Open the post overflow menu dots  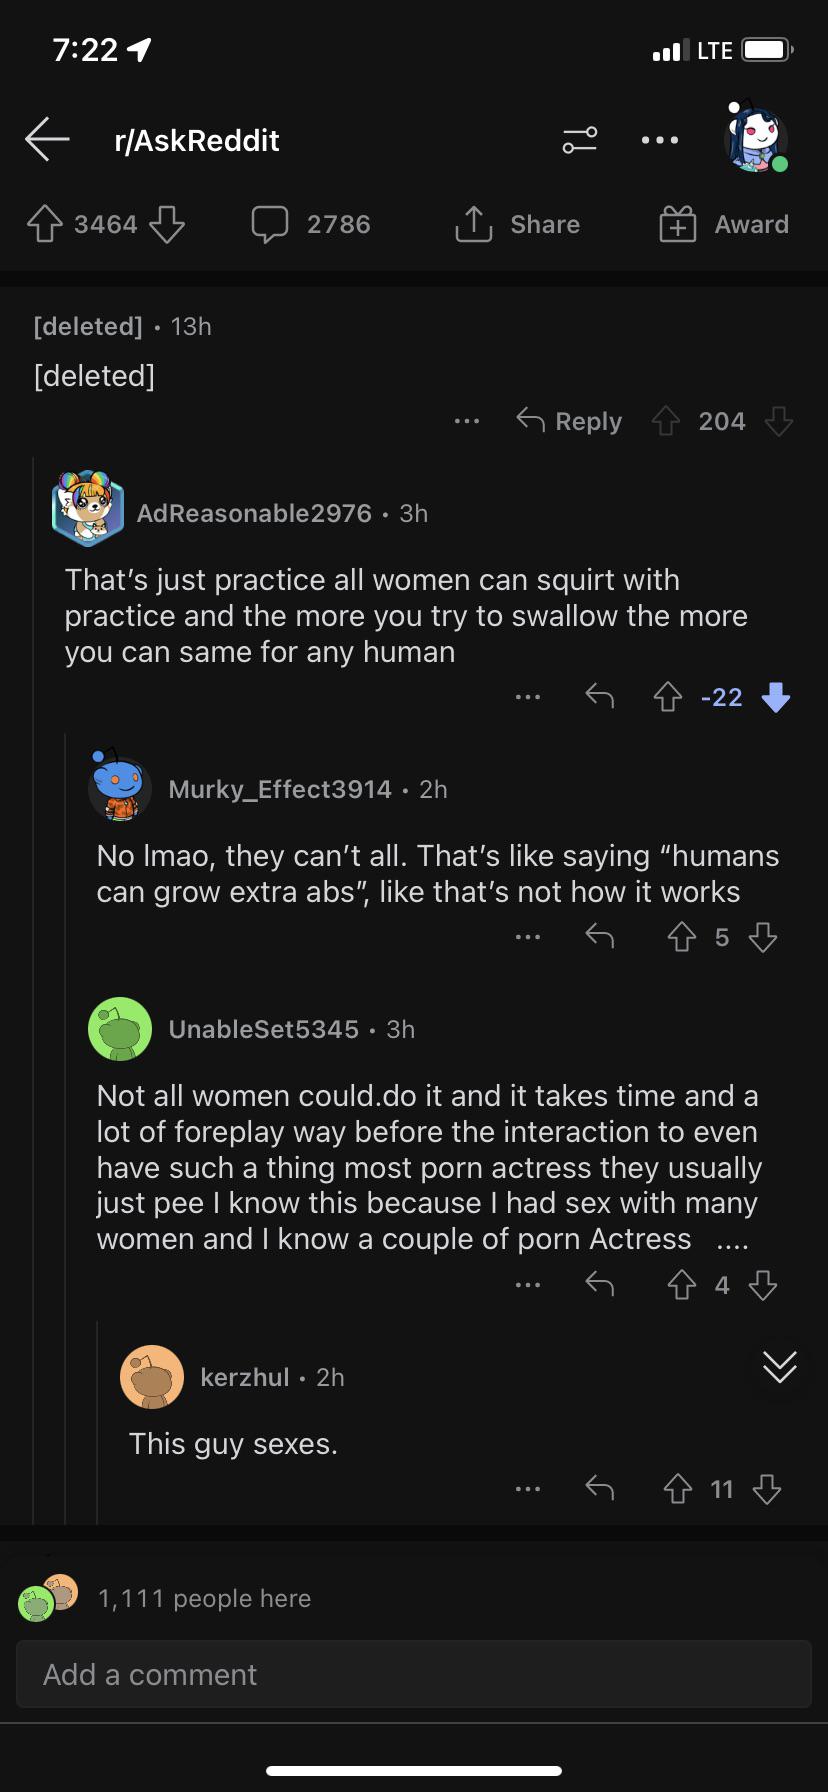point(660,140)
